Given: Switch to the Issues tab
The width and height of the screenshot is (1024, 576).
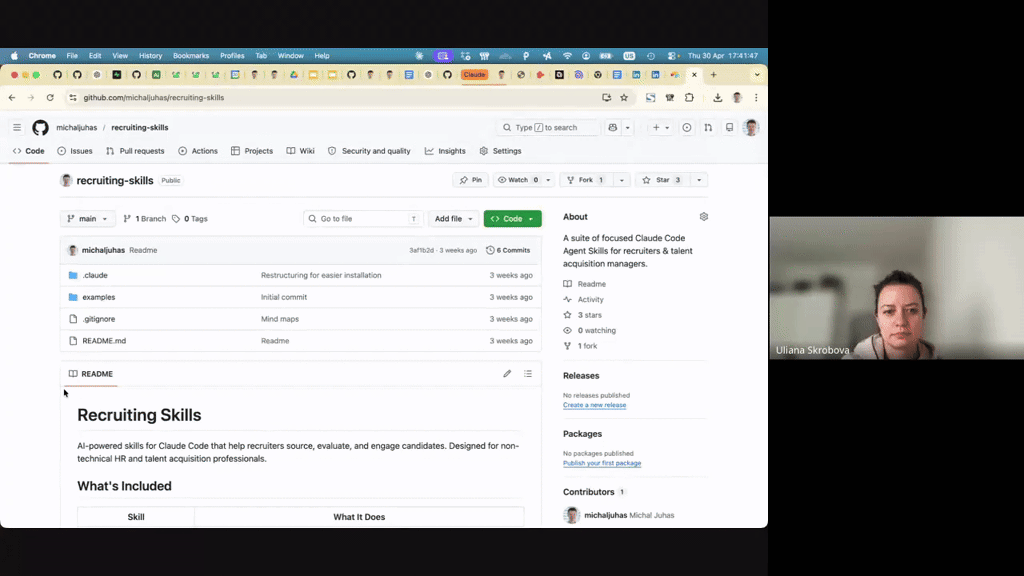Looking at the screenshot, I should (74, 151).
